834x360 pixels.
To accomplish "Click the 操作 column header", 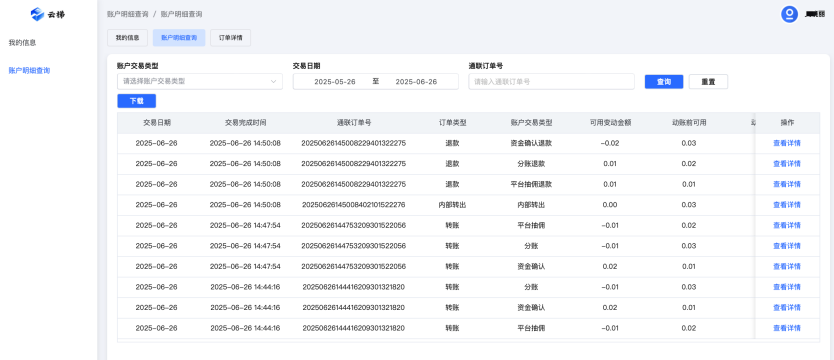I will (x=787, y=122).
